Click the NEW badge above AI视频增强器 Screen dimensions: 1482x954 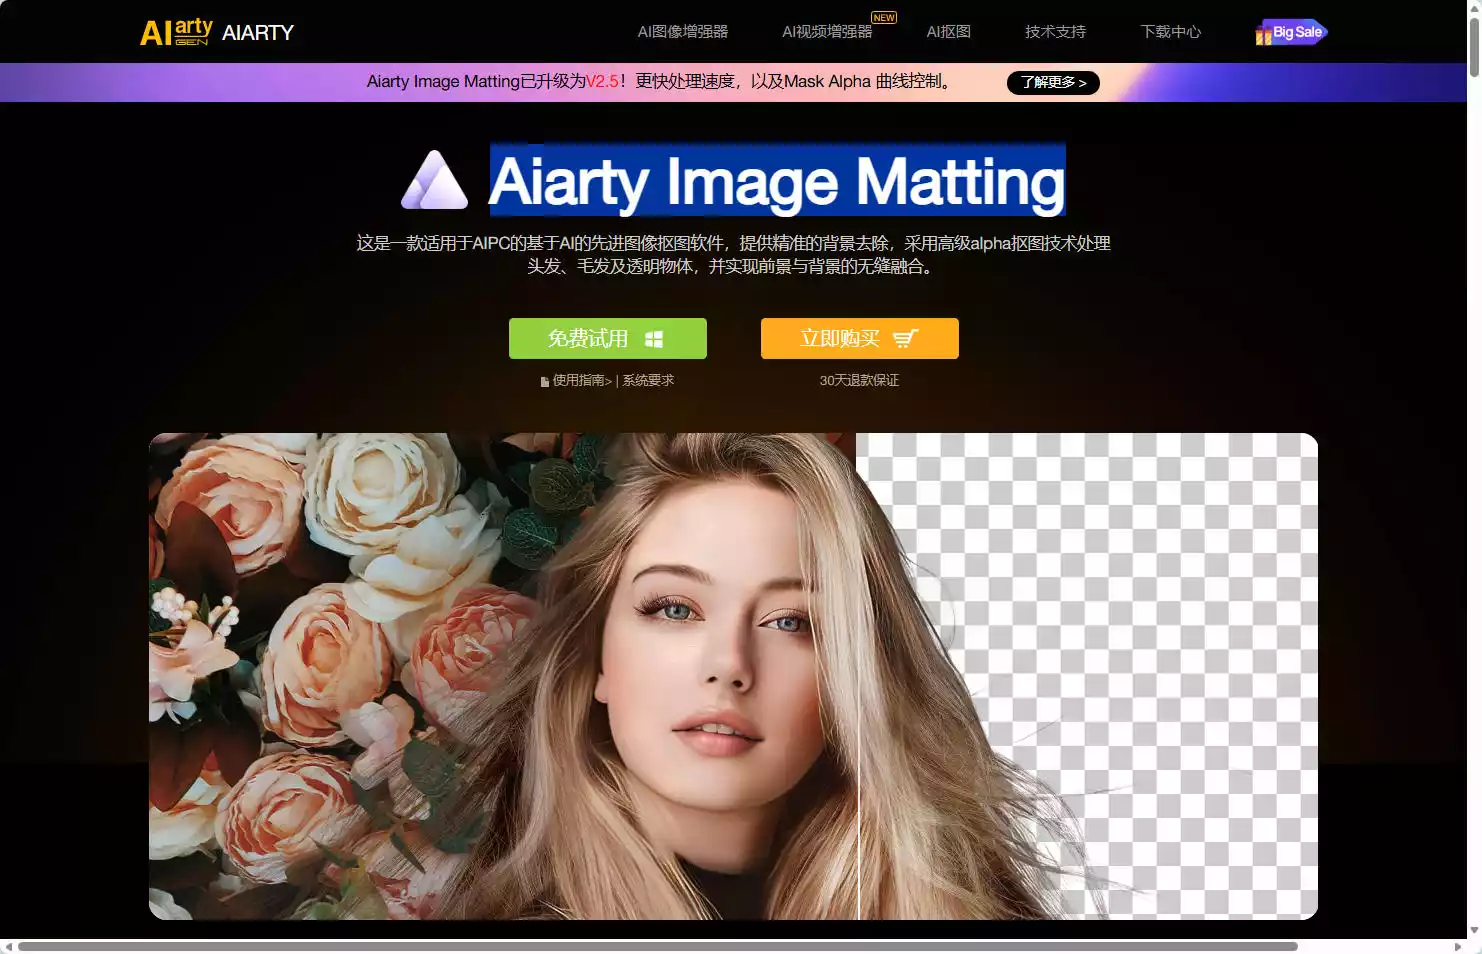[x=884, y=17]
